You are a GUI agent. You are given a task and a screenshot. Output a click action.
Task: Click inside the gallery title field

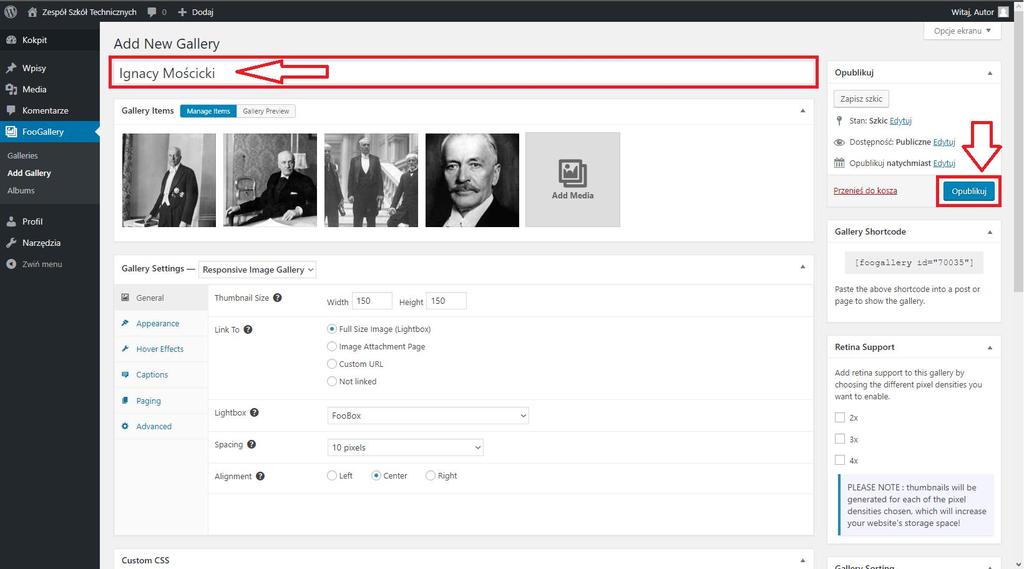(x=463, y=73)
